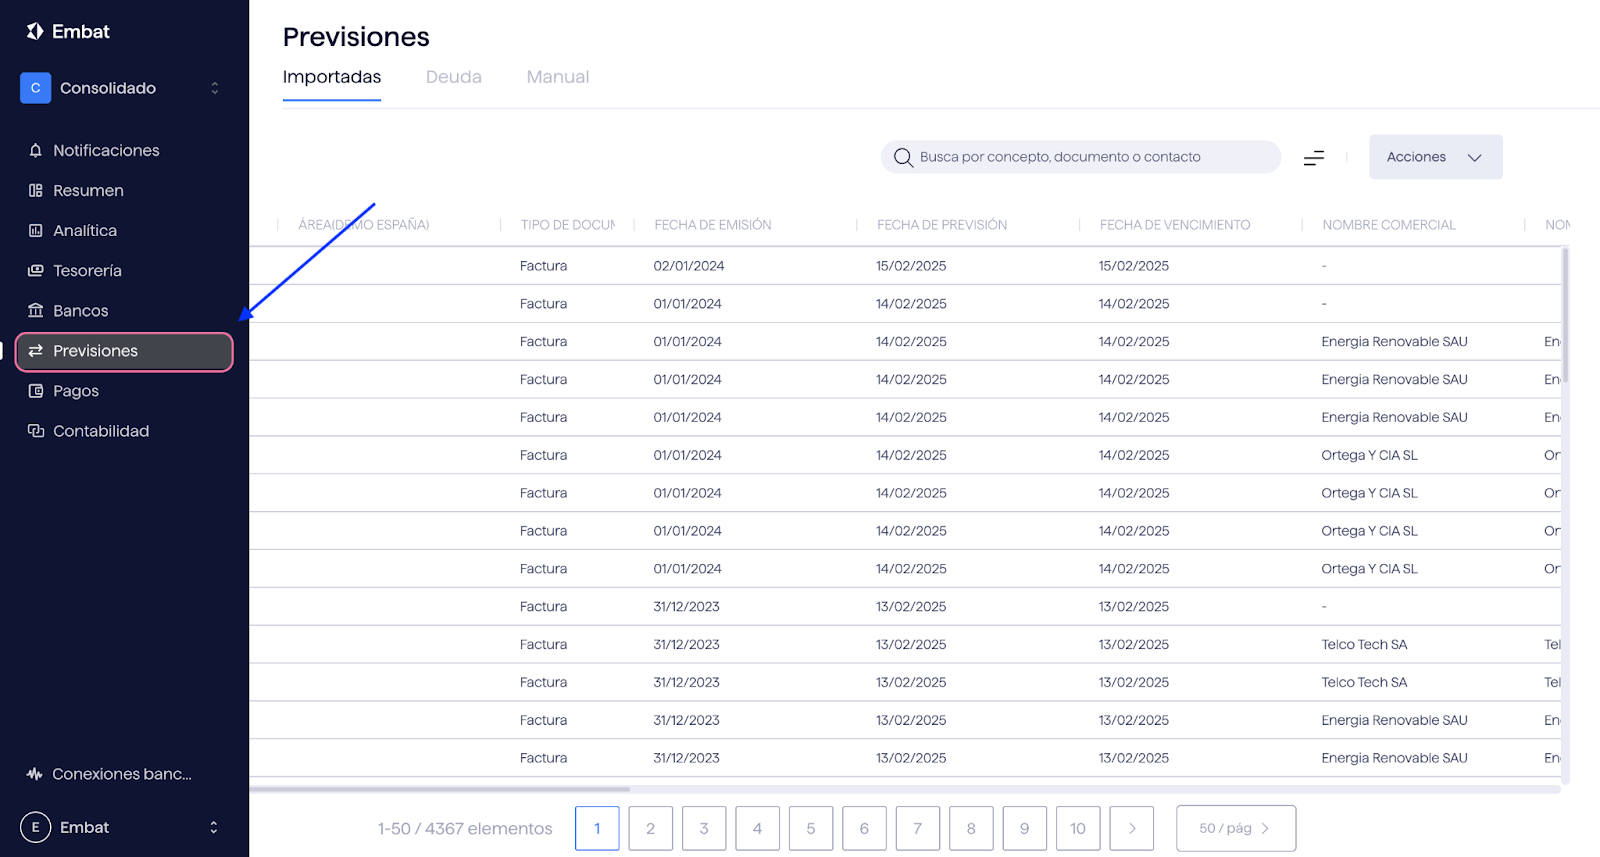Switch to the Deuda tab
This screenshot has height=857, width=1600.
click(453, 77)
